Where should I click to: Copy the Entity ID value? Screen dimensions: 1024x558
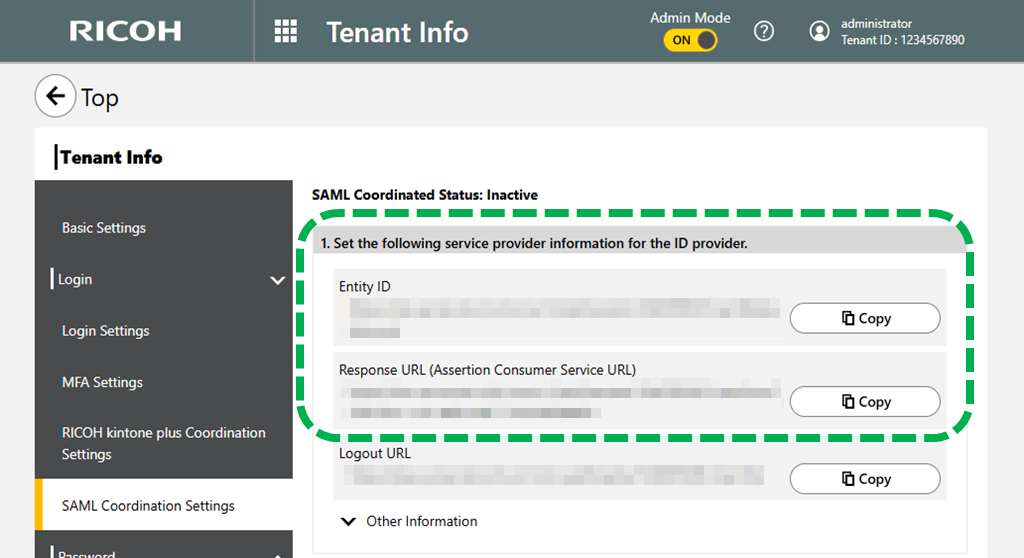[x=865, y=318]
